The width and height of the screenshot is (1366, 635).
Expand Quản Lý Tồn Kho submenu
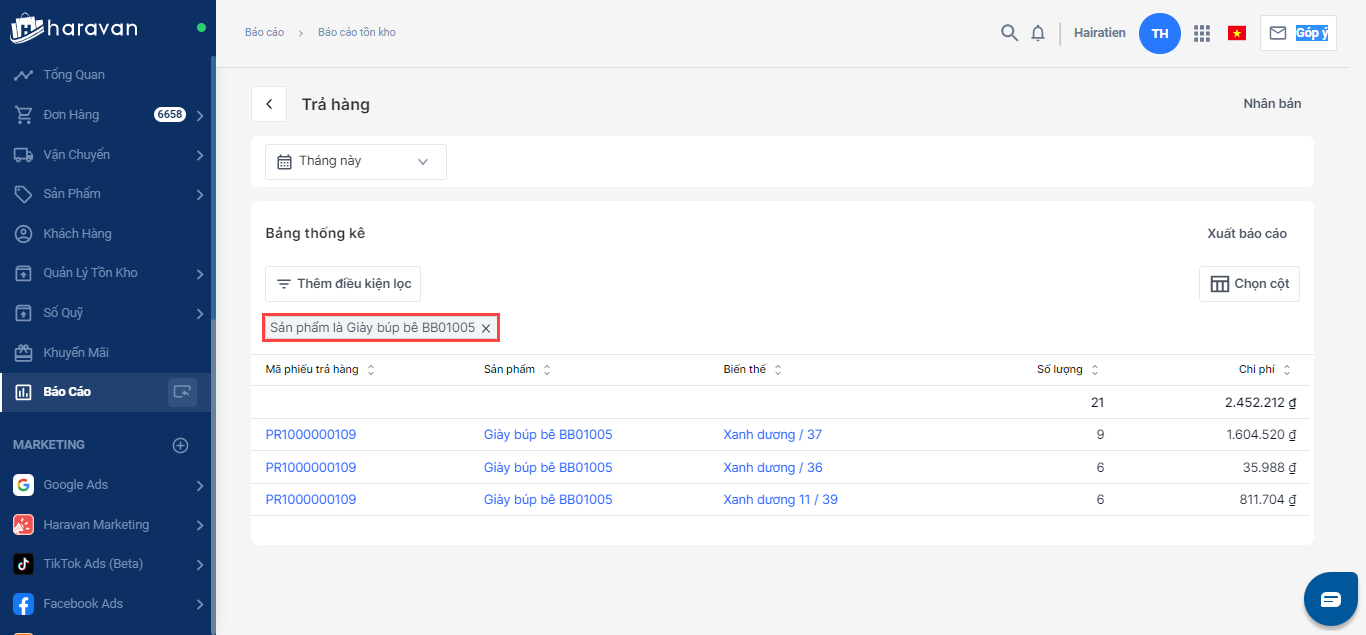tap(200, 273)
